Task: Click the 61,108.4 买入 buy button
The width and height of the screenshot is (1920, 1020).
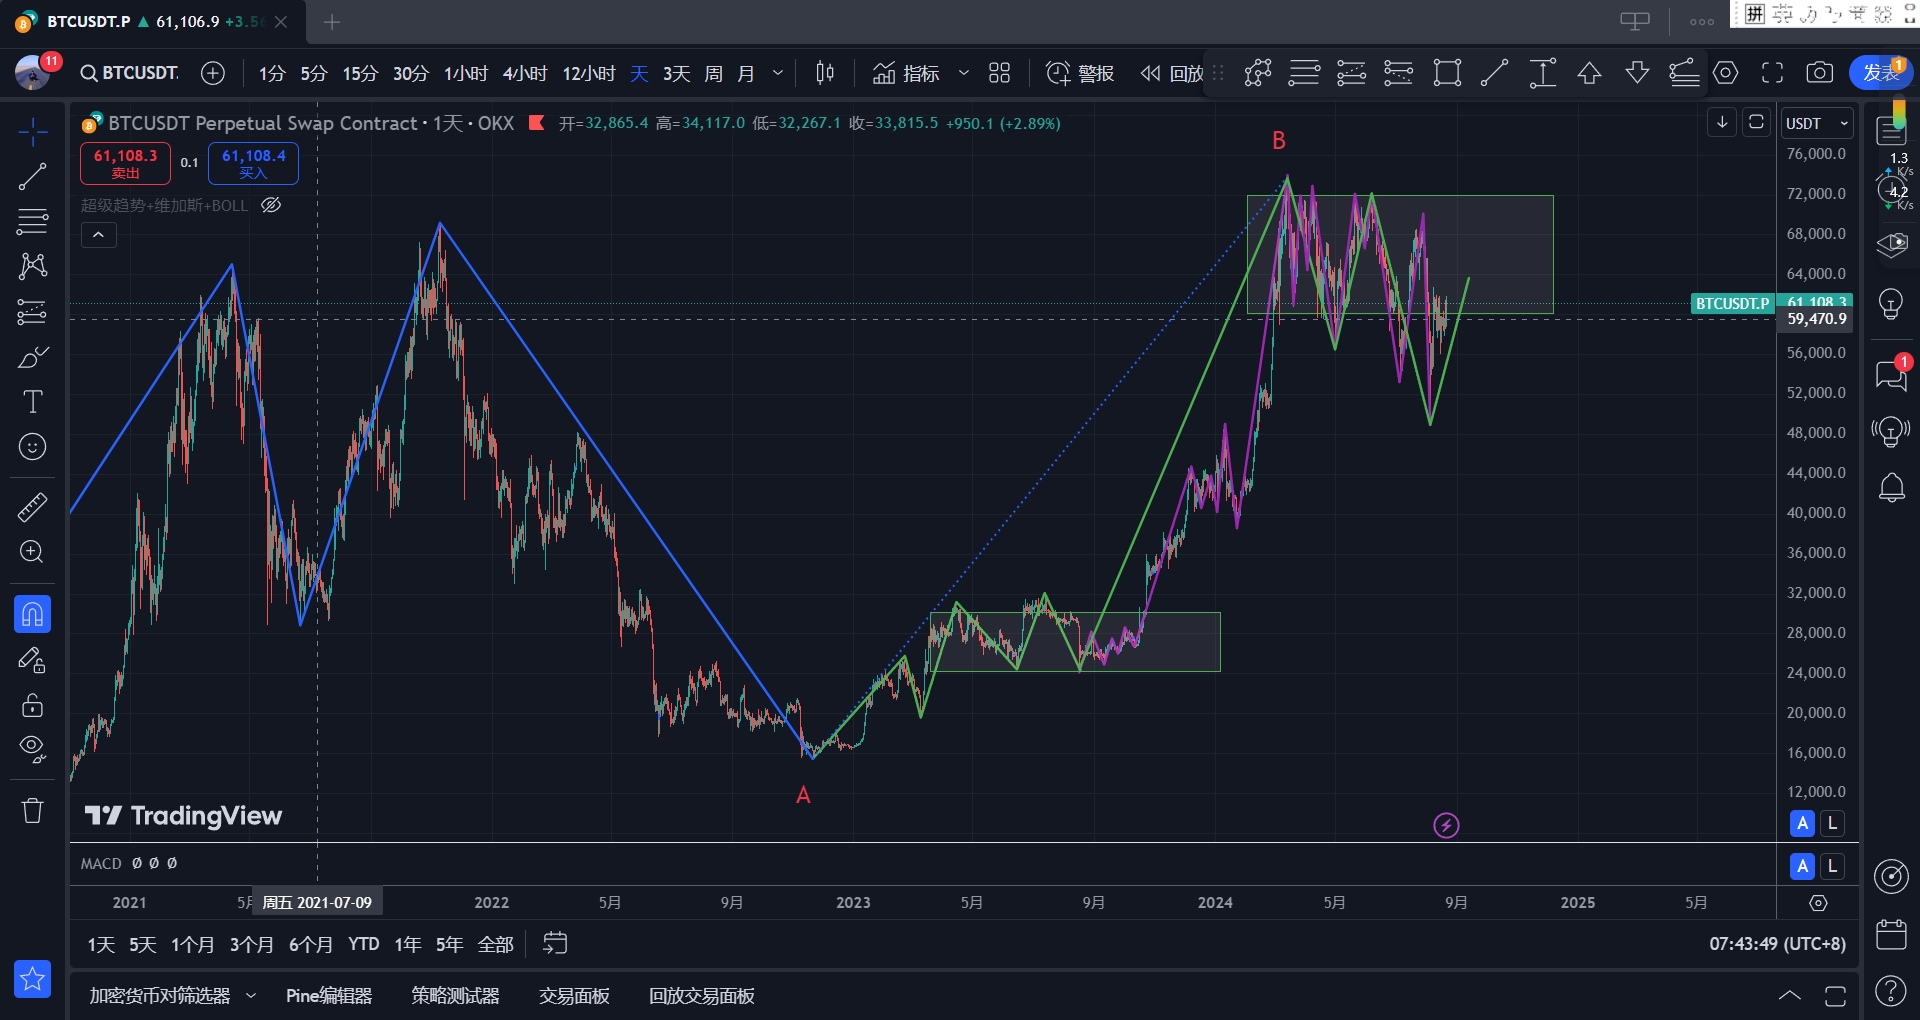Action: [x=253, y=164]
